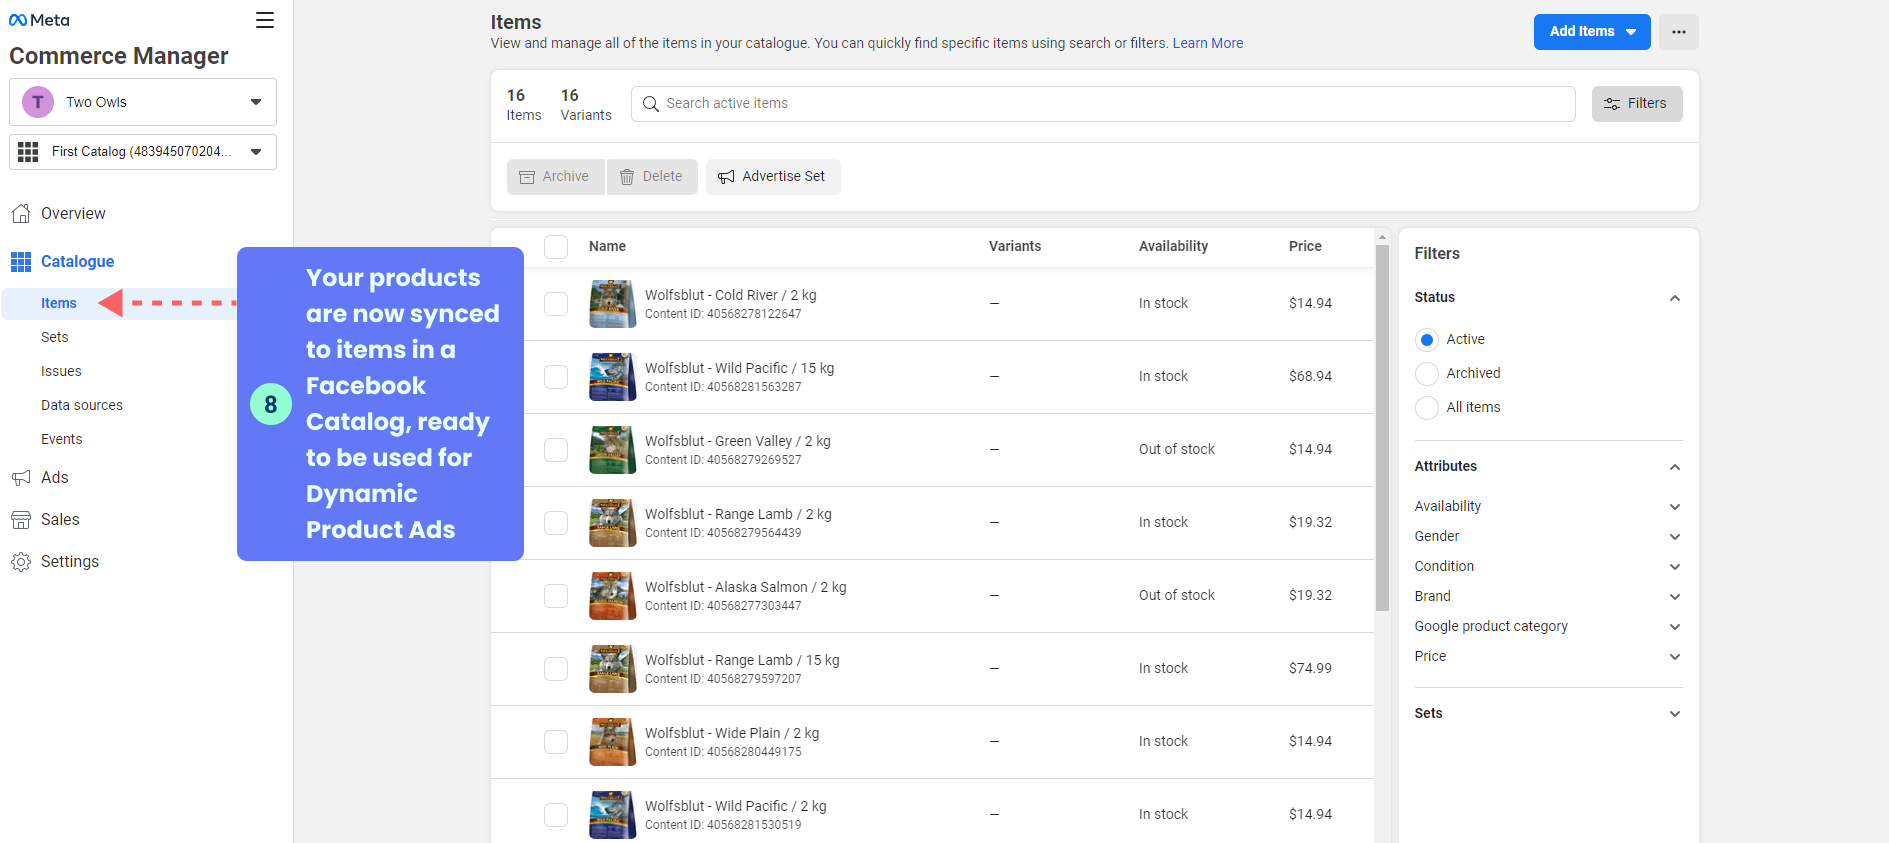Viewport: 1889px width, 843px height.
Task: Follow the Learn More link
Action: click(x=1208, y=44)
